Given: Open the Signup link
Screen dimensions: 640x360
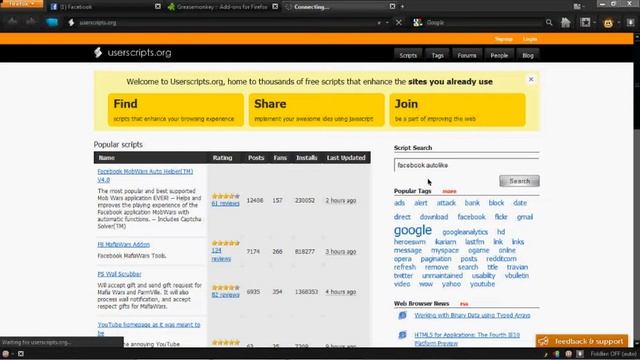Looking at the screenshot, I should point(504,39).
